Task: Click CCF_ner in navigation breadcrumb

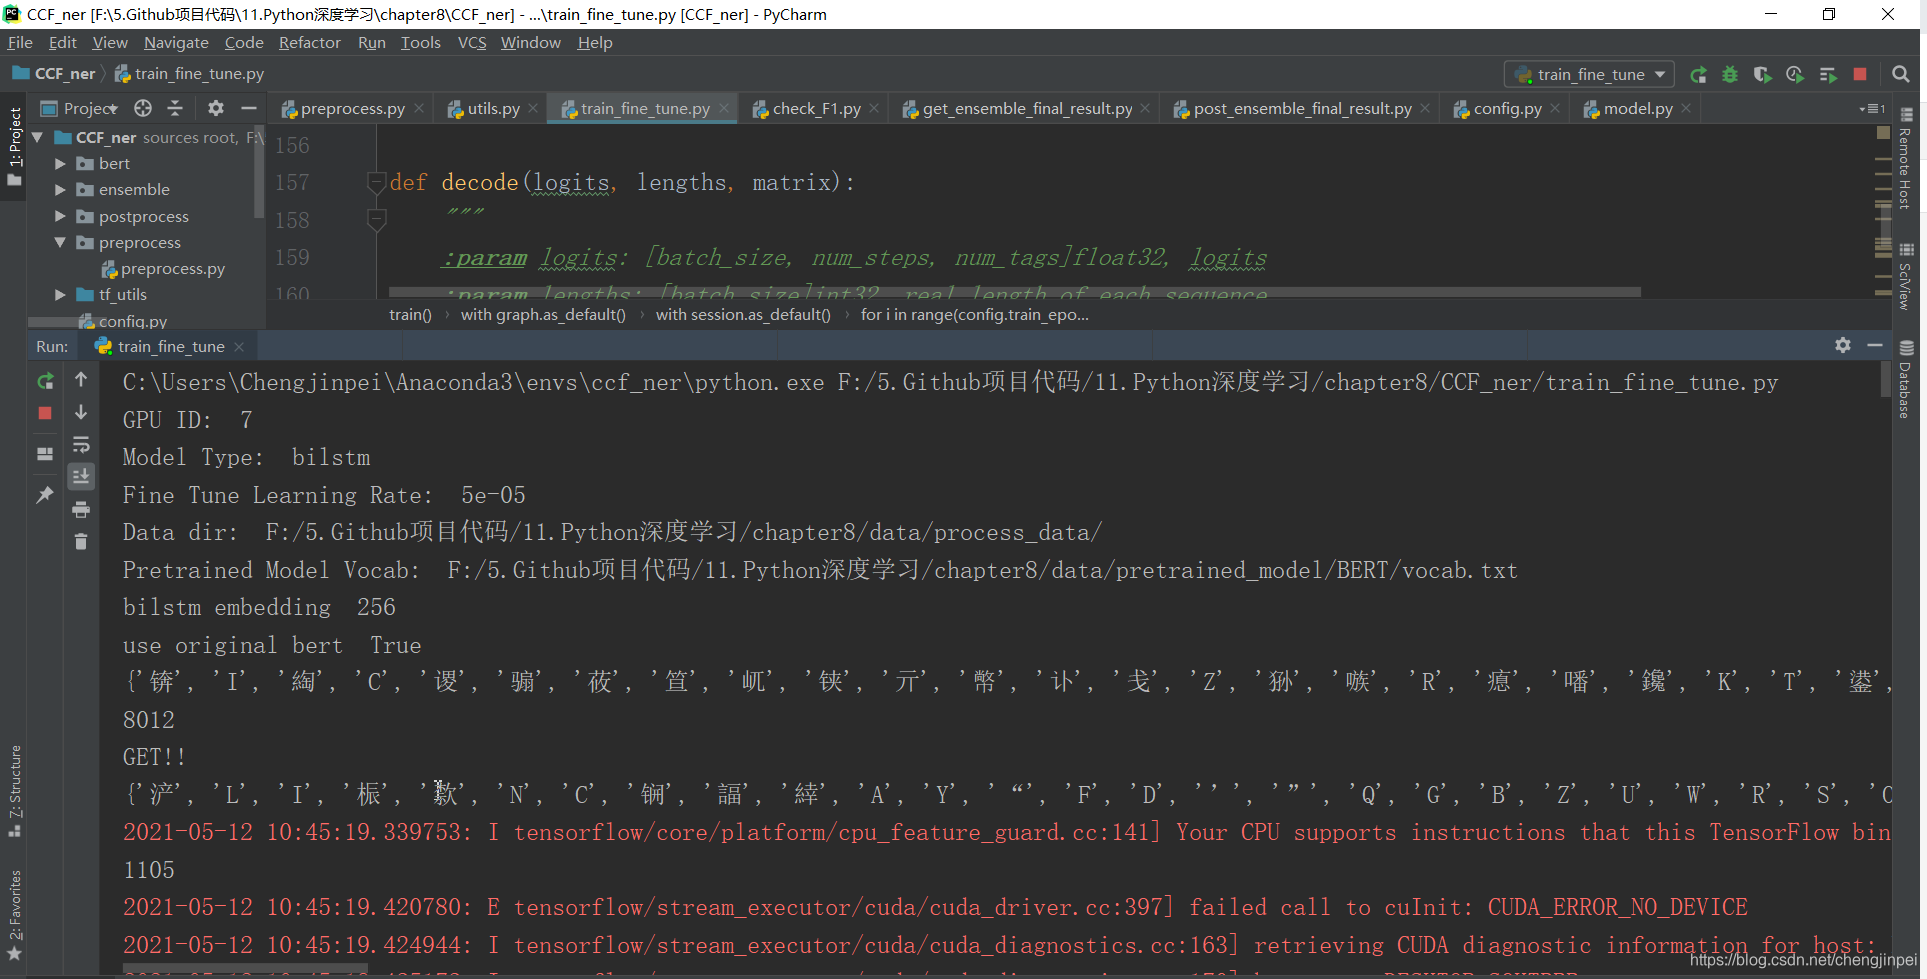Action: (x=54, y=73)
